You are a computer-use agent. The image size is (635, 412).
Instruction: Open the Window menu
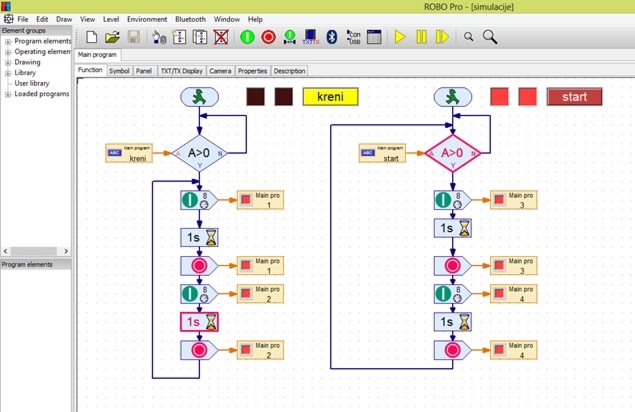tap(226, 19)
